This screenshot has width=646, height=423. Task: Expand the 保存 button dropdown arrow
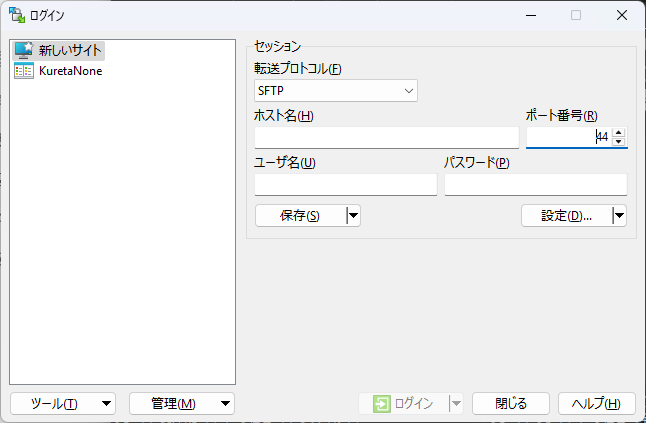pos(353,215)
